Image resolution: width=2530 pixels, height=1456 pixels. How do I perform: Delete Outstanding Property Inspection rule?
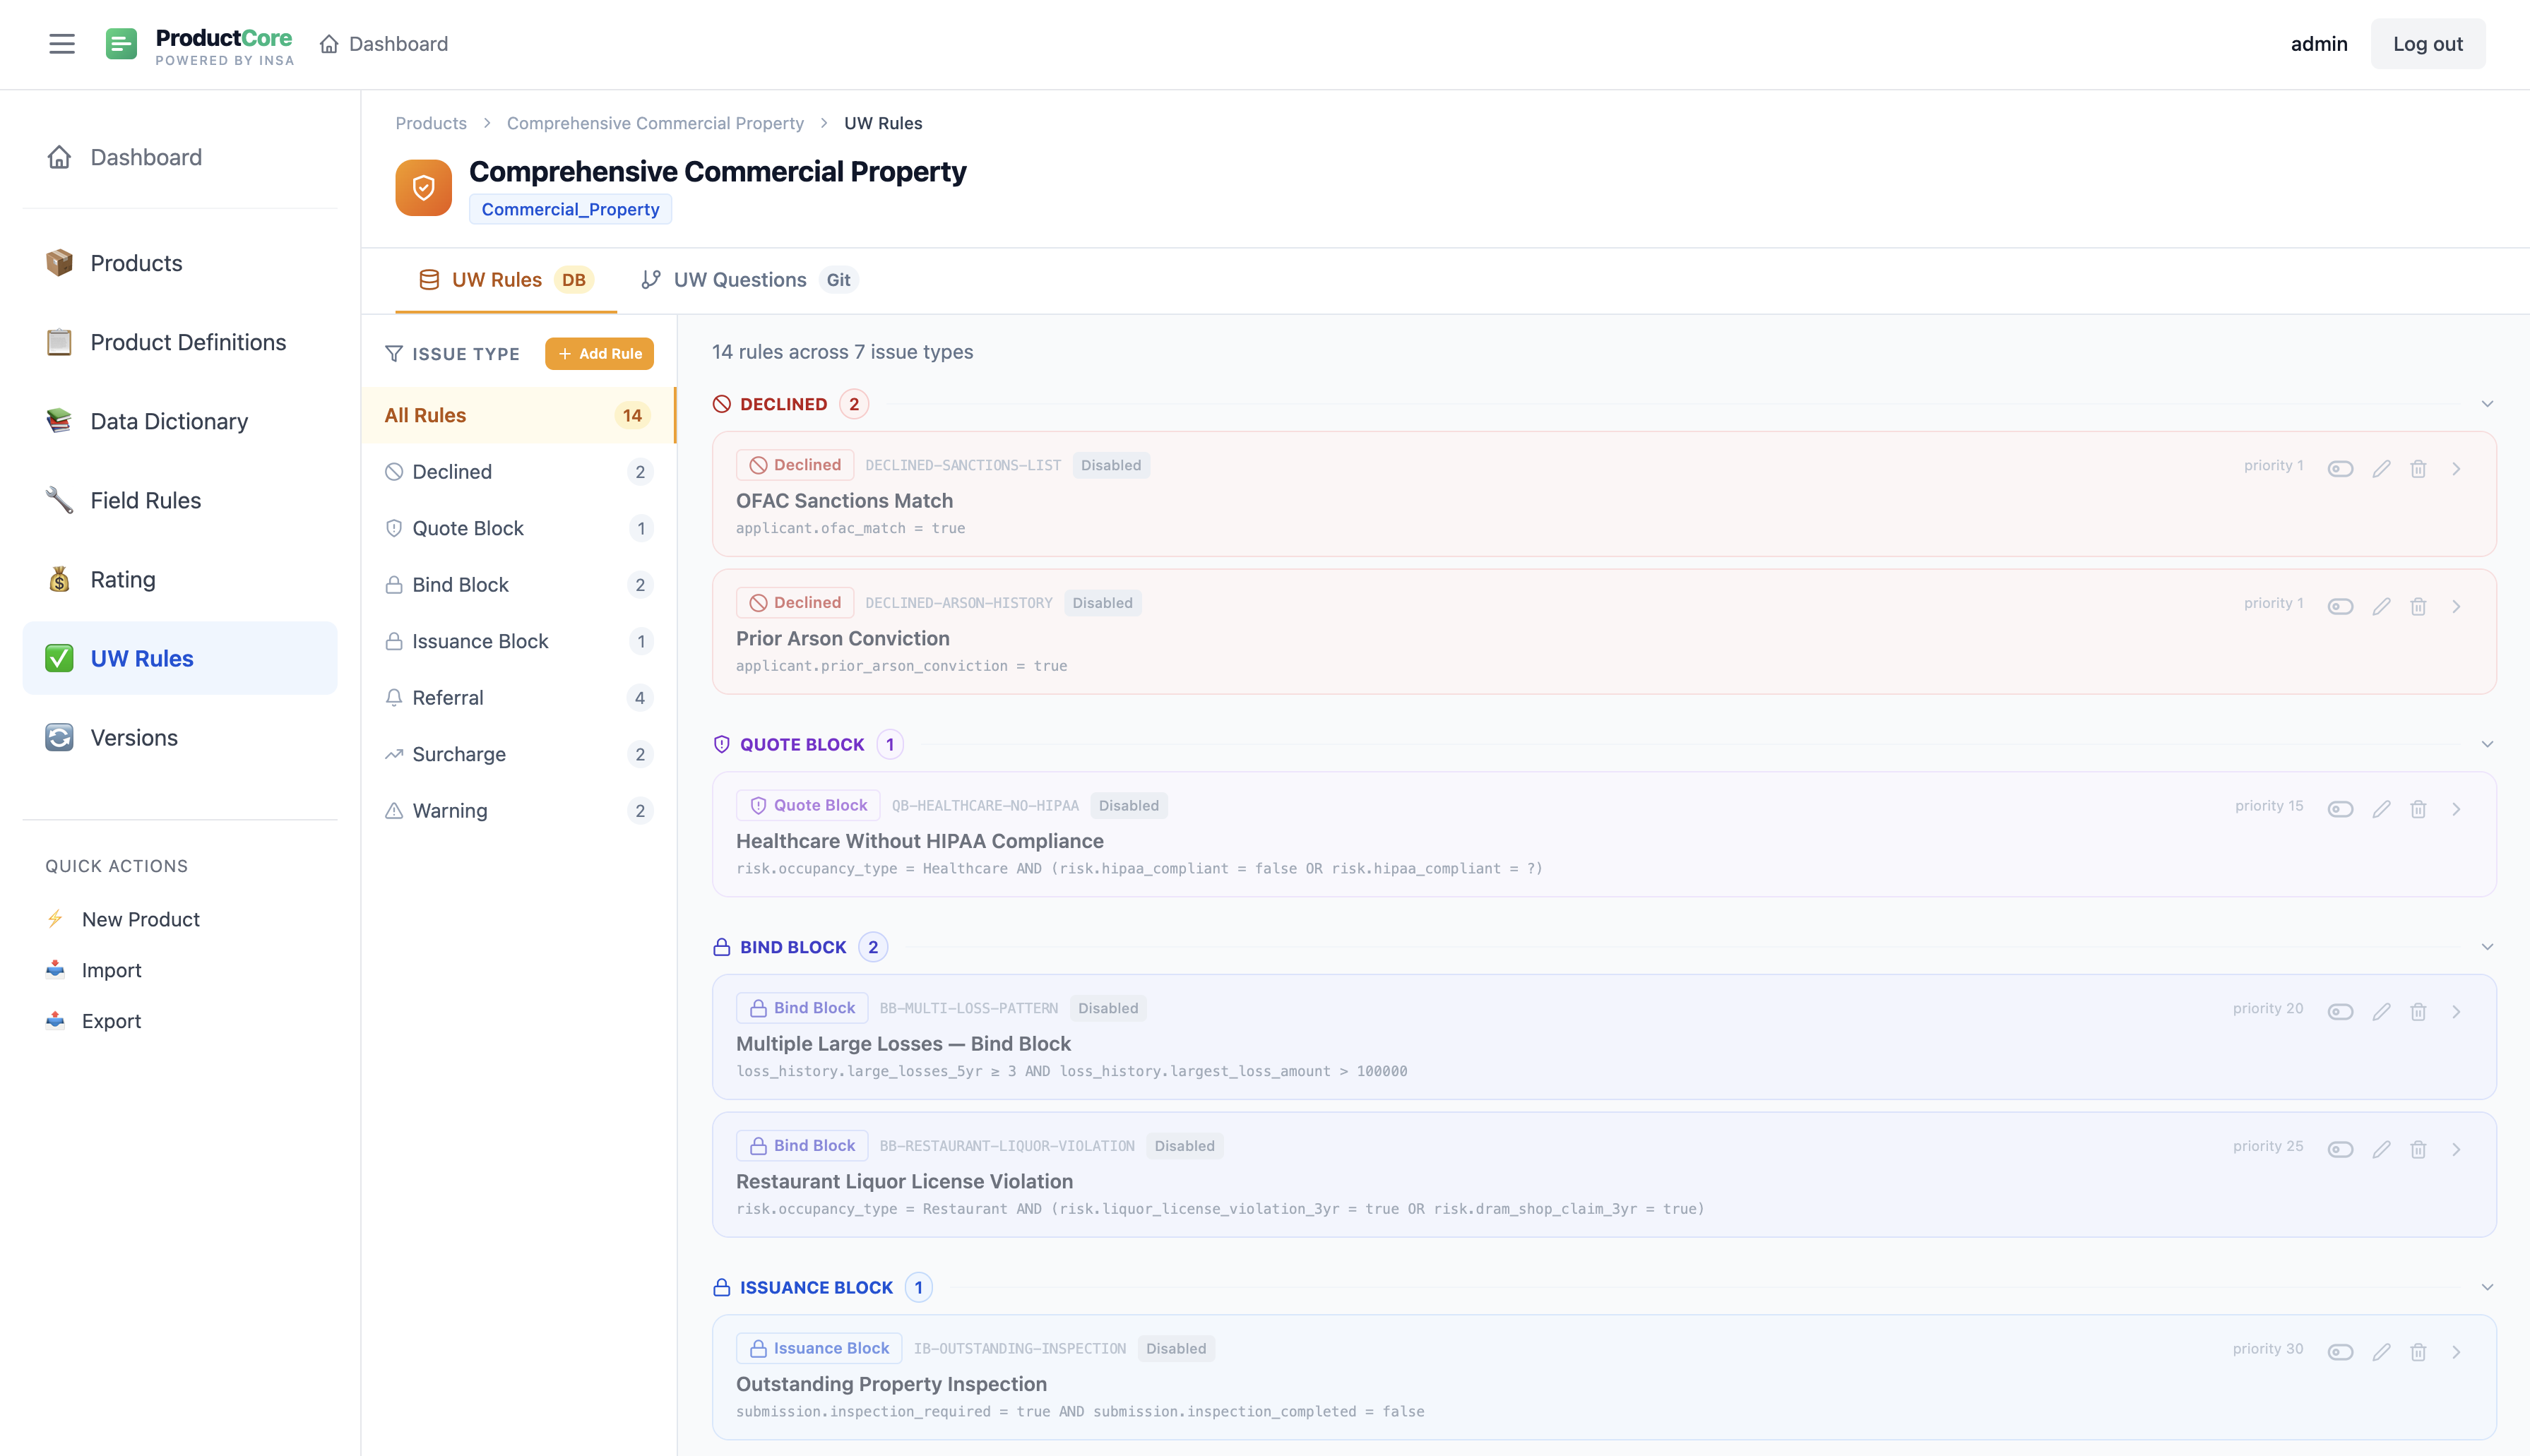click(2418, 1352)
